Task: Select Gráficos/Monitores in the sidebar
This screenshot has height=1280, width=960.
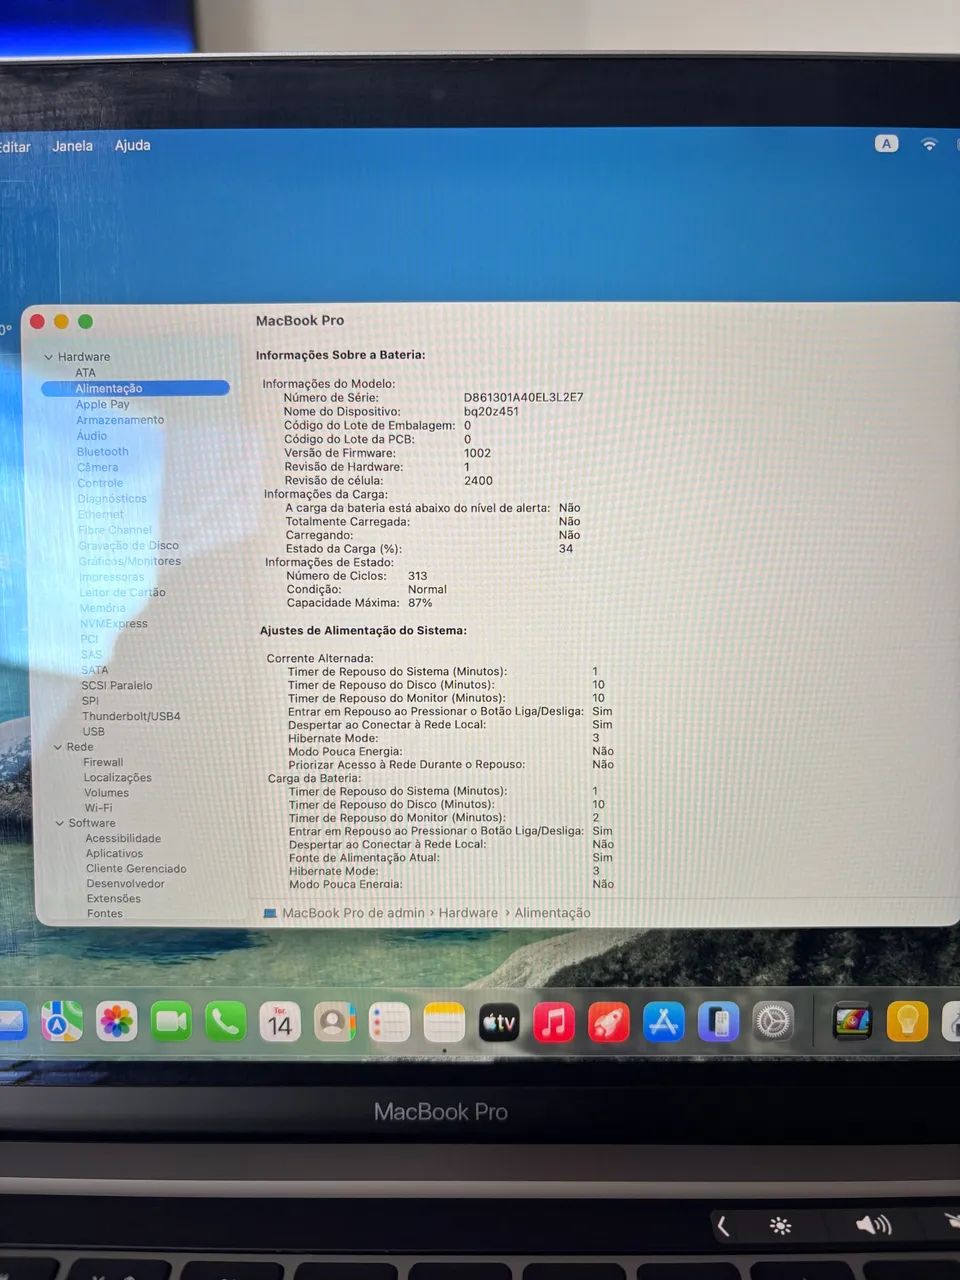Action: point(130,561)
